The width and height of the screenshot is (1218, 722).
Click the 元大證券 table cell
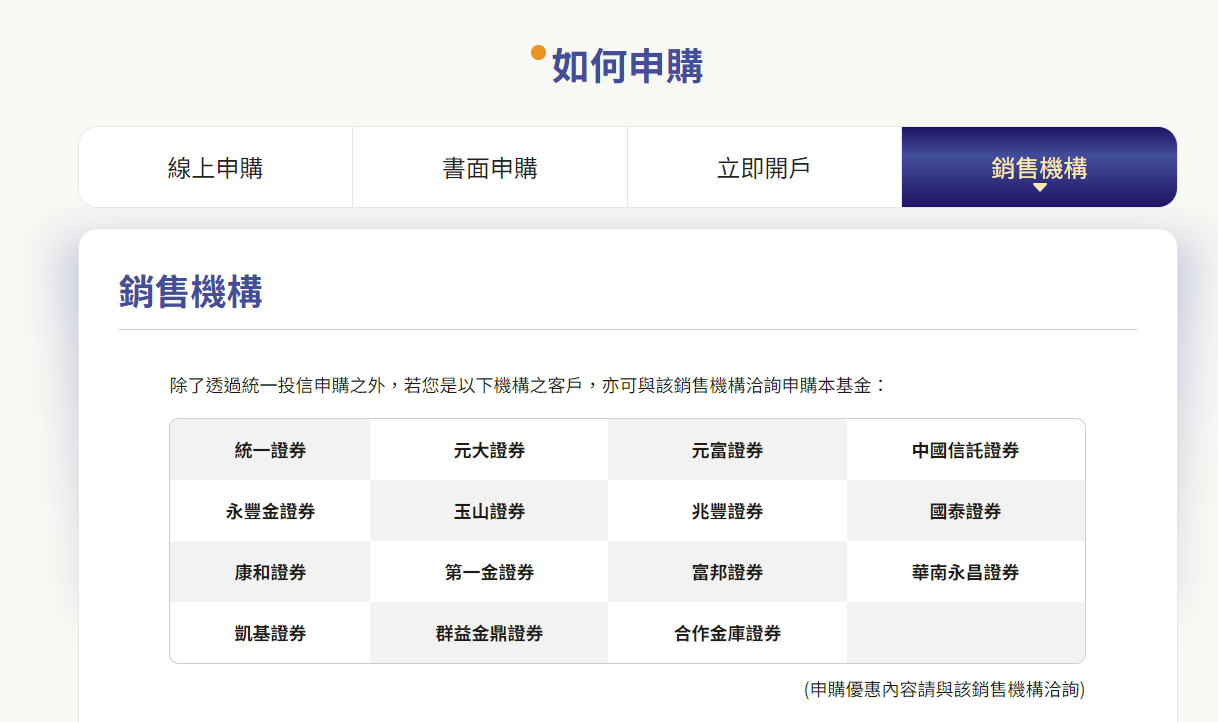tap(489, 450)
